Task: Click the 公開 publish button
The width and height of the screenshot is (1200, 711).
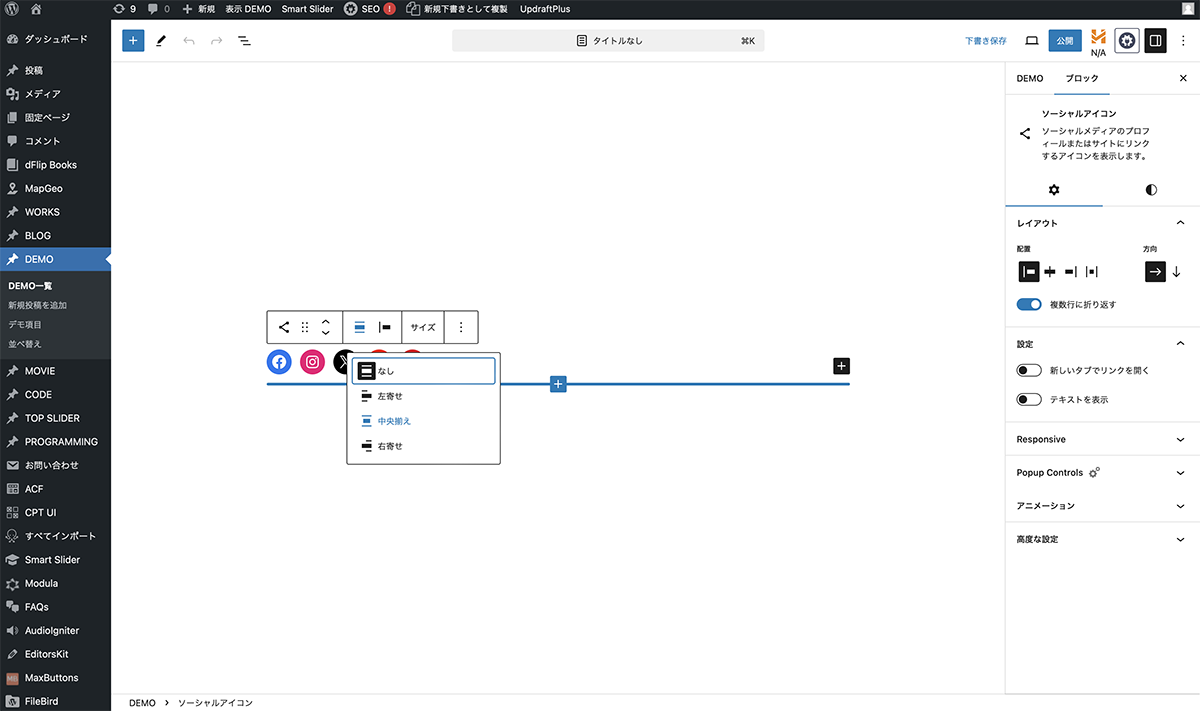Action: pyautogui.click(x=1065, y=41)
